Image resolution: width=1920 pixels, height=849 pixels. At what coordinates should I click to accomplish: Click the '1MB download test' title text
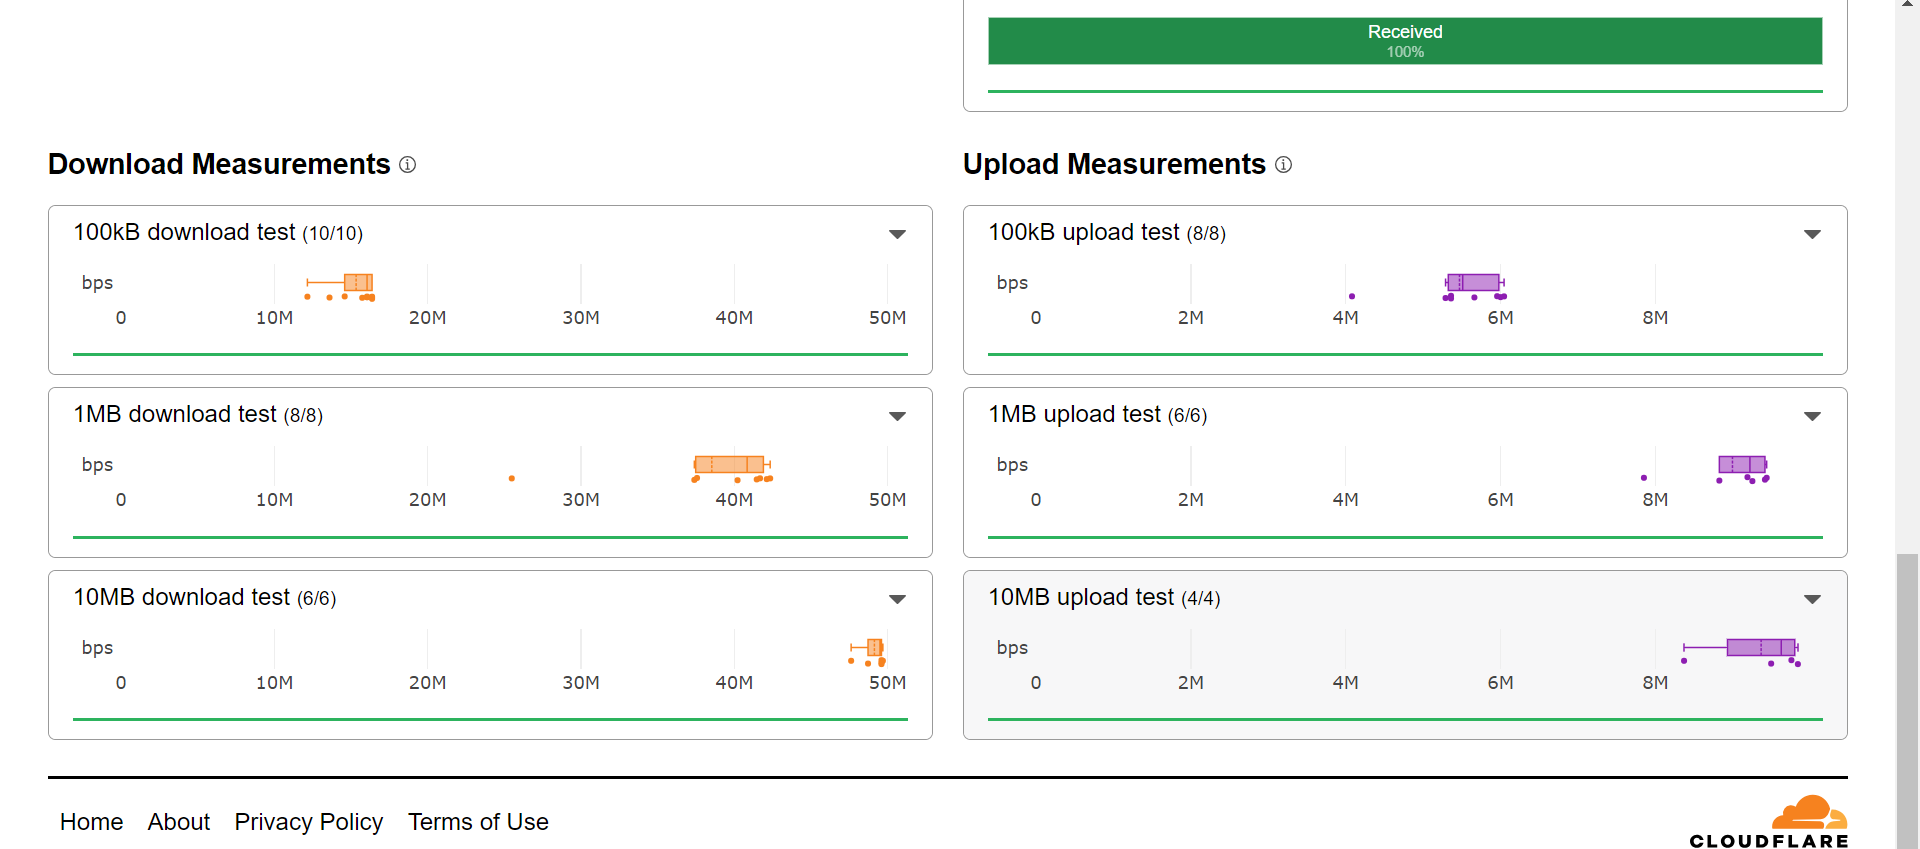(174, 414)
